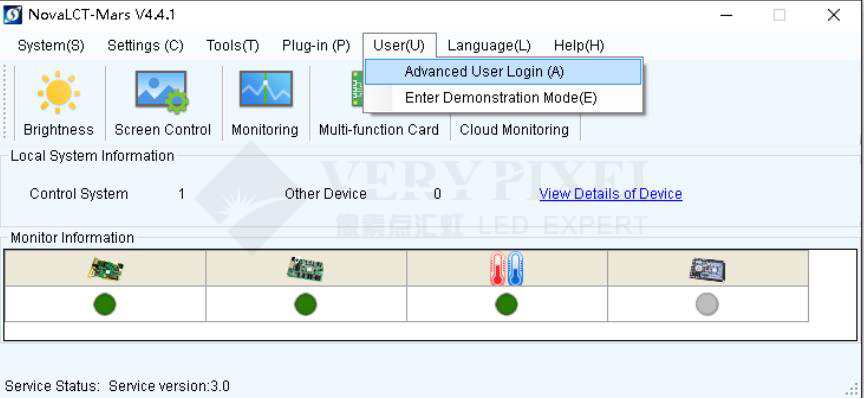The height and width of the screenshot is (398, 864).
Task: Open the Monitoring graph icon
Action: pyautogui.click(x=266, y=89)
